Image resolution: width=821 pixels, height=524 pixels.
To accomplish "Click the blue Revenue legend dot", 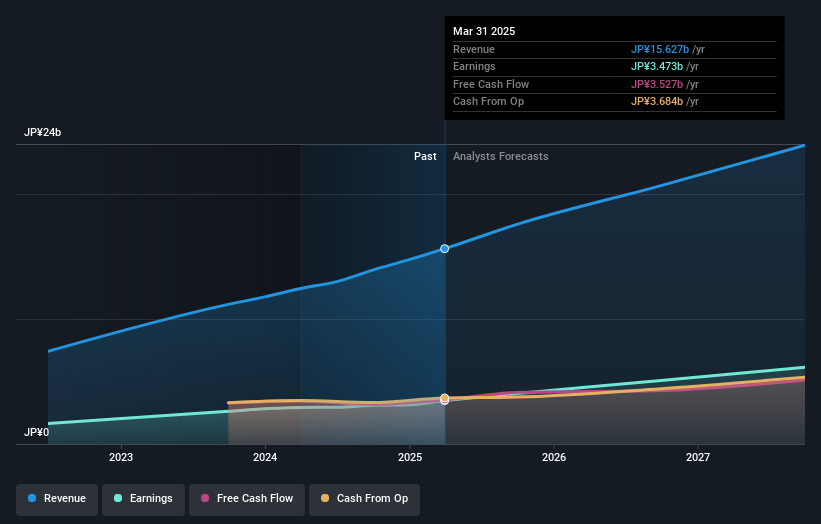I will click(x=32, y=498).
